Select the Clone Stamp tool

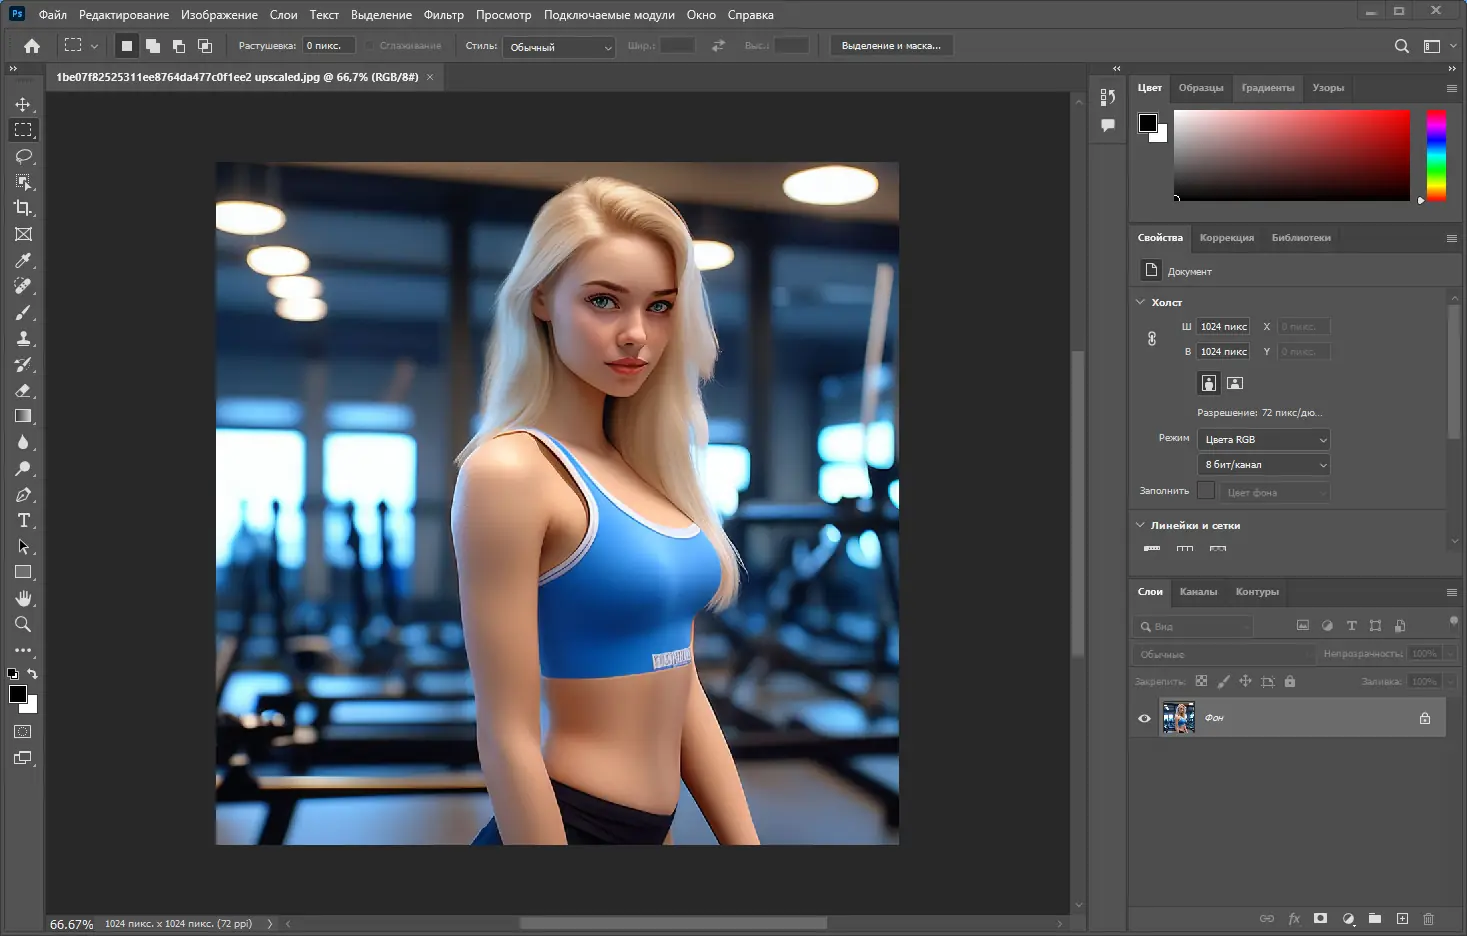pyautogui.click(x=23, y=338)
